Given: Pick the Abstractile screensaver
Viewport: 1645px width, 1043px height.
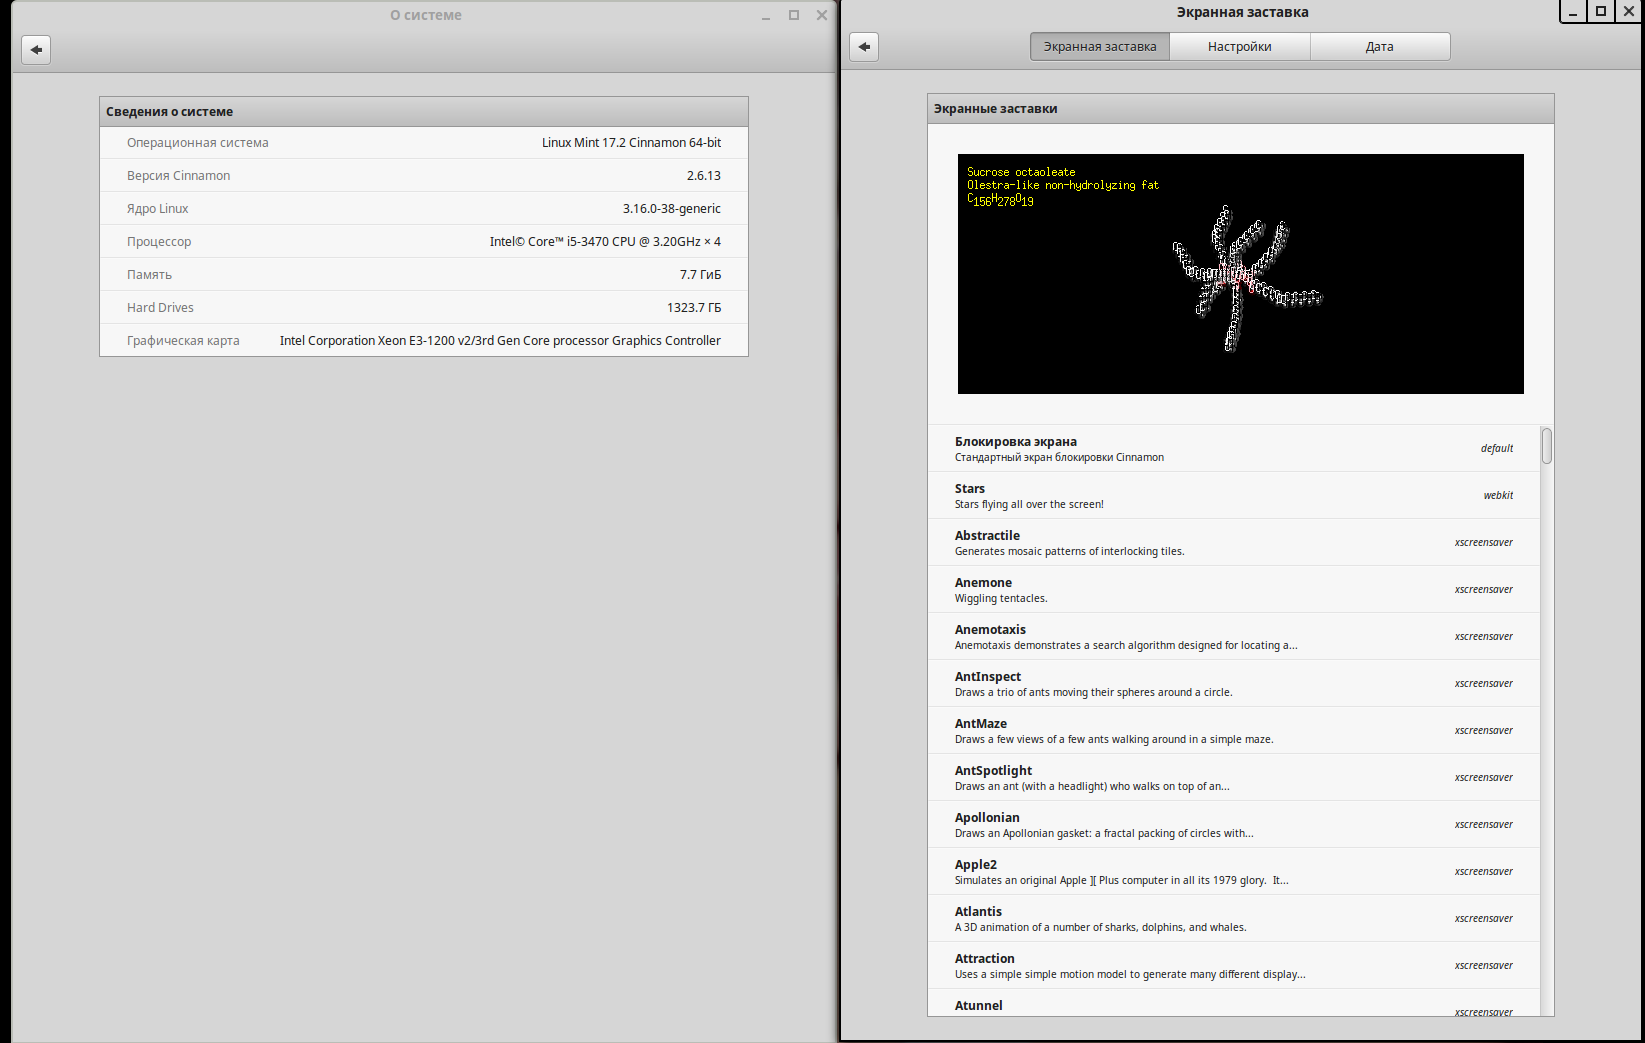Looking at the screenshot, I should 1233,543.
